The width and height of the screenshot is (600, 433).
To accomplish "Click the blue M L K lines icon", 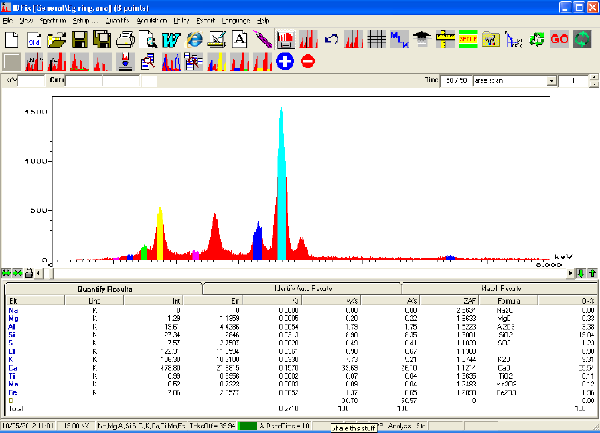I will (x=399, y=39).
